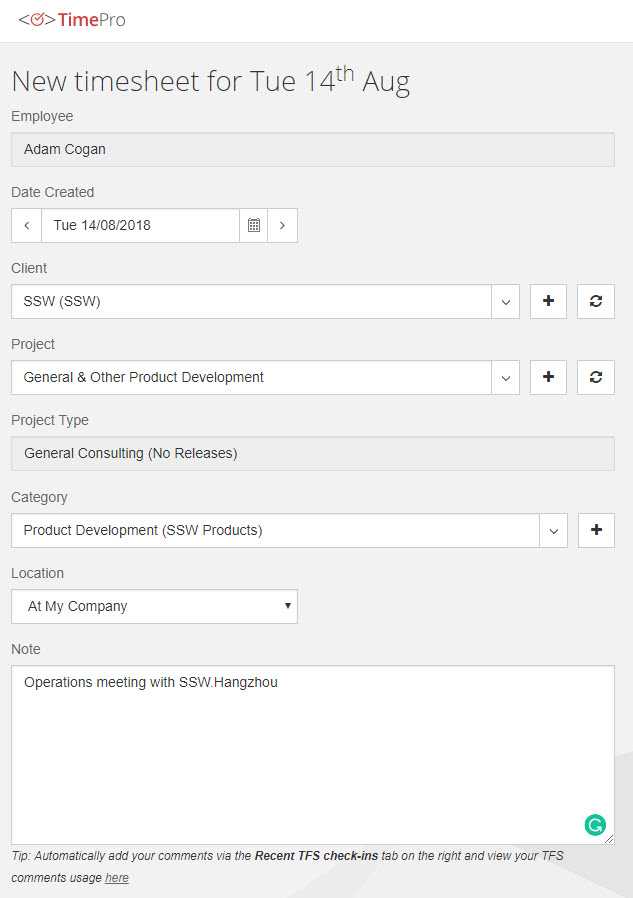Image resolution: width=633 pixels, height=898 pixels.
Task: Expand the Project dropdown arrow
Action: [x=506, y=377]
